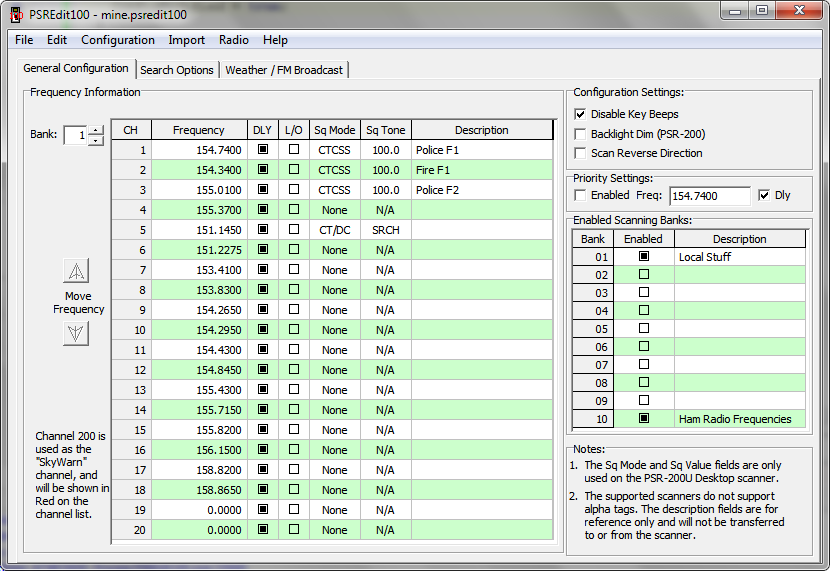This screenshot has height=571, width=830.
Task: Decrement the Bank number spinner down
Action: (96, 140)
